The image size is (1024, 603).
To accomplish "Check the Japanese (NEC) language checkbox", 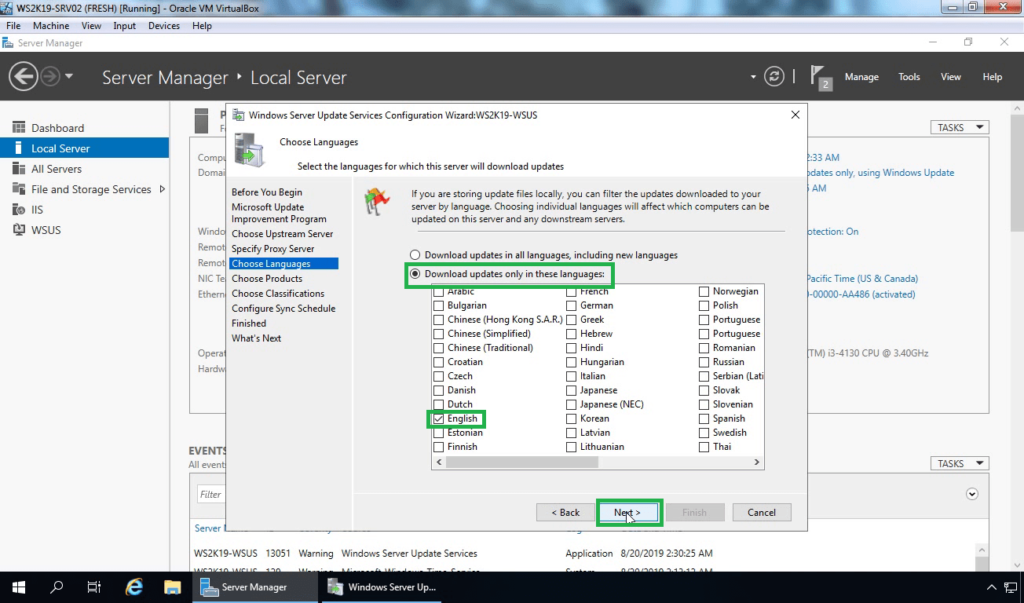I will pos(571,404).
